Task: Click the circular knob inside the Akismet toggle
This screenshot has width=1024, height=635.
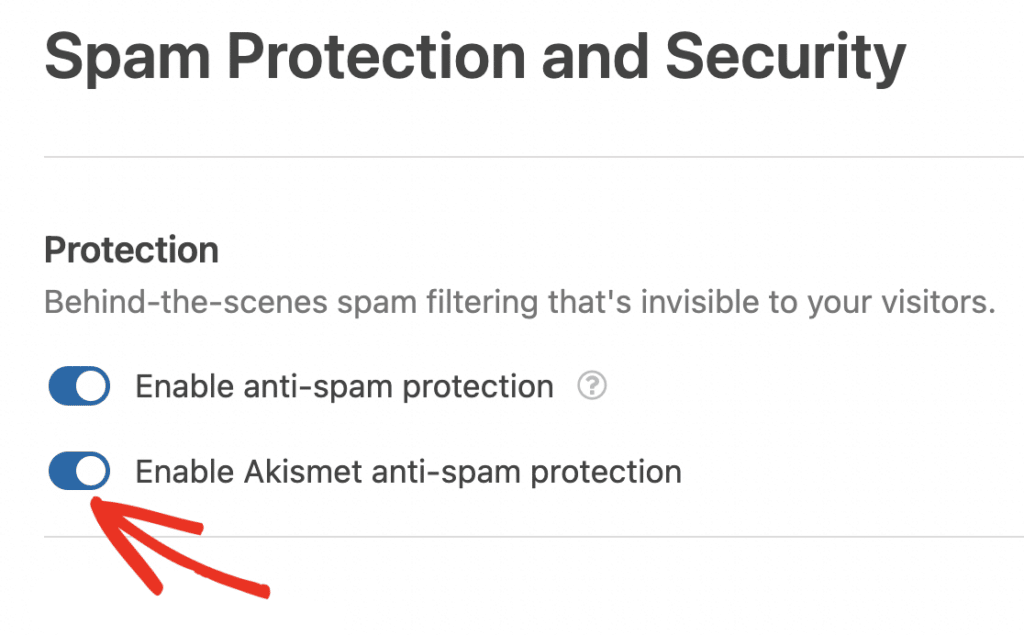Action: 90,470
